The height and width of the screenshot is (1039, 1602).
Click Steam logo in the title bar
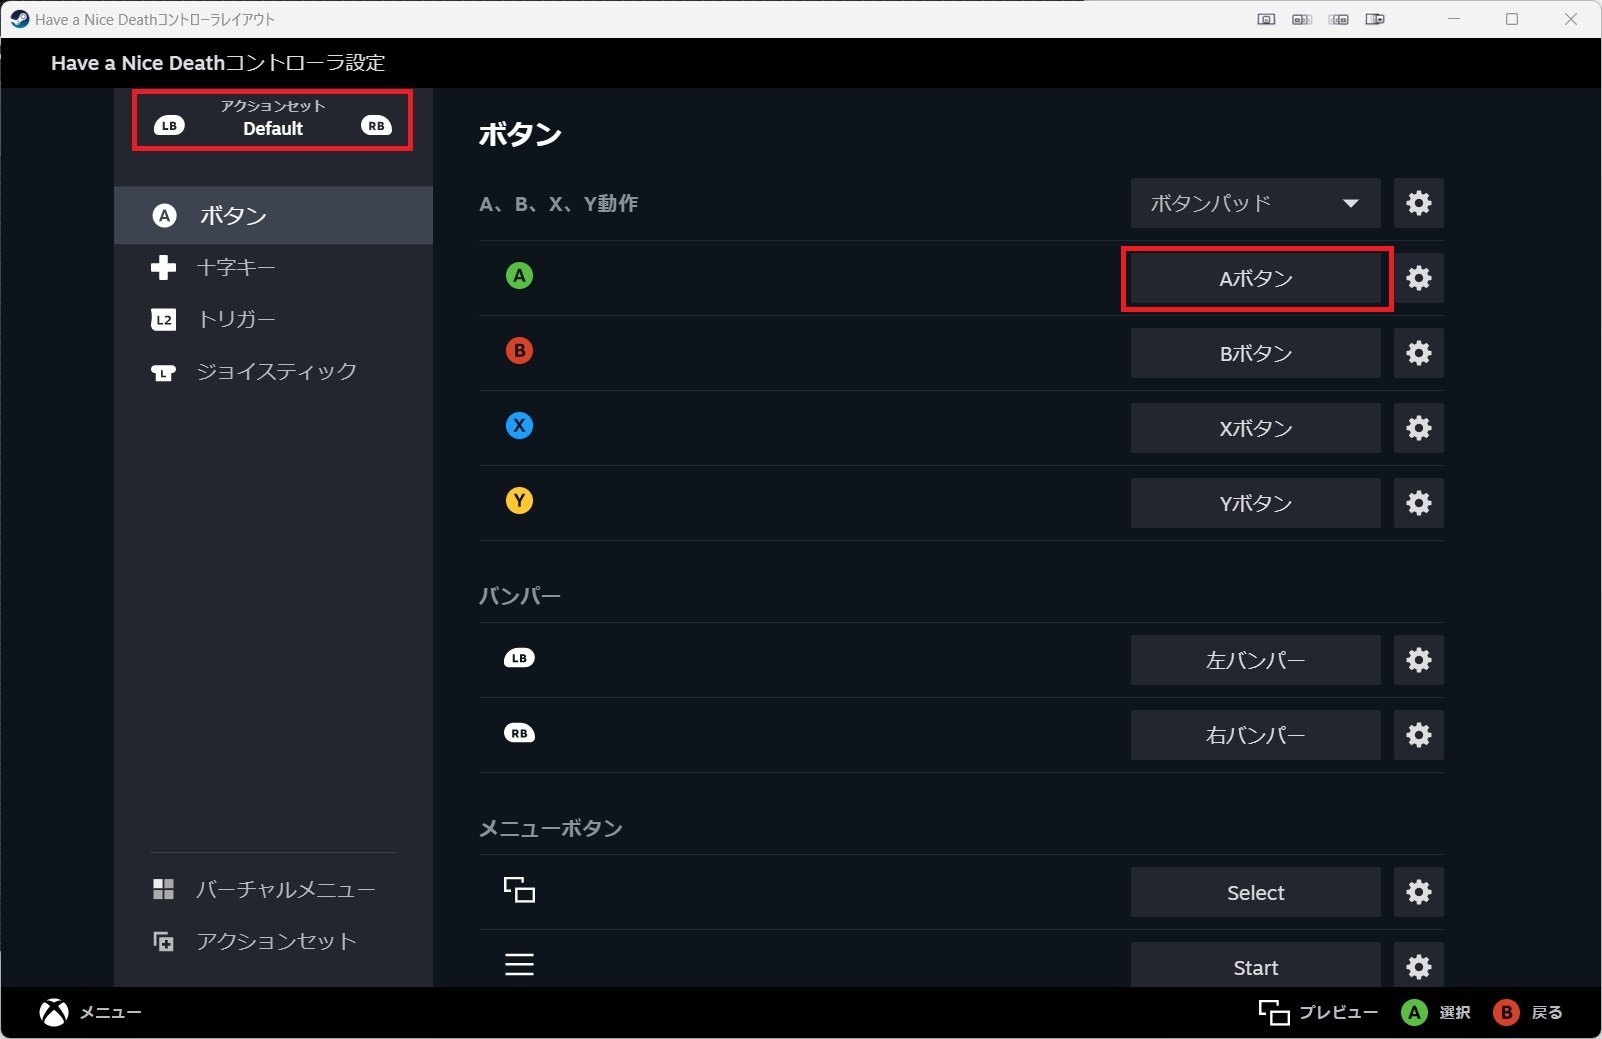point(19,19)
